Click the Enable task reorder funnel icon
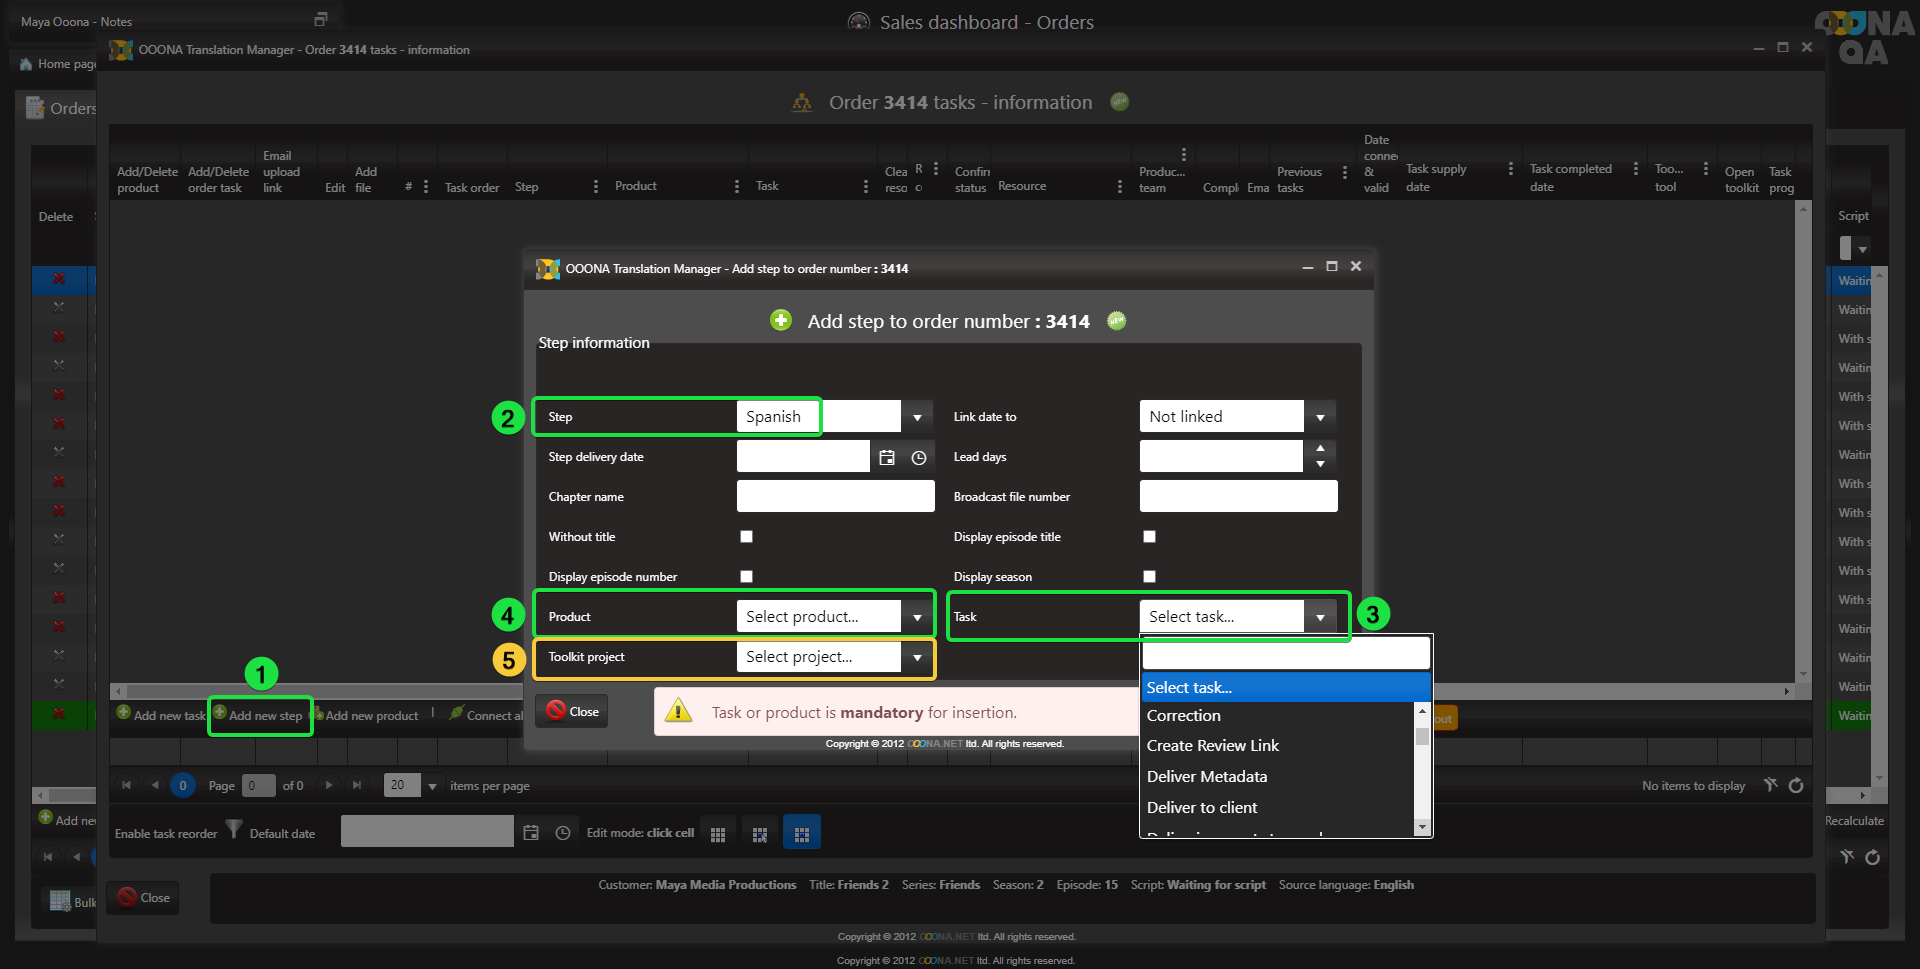Viewport: 1920px width, 969px height. [233, 829]
